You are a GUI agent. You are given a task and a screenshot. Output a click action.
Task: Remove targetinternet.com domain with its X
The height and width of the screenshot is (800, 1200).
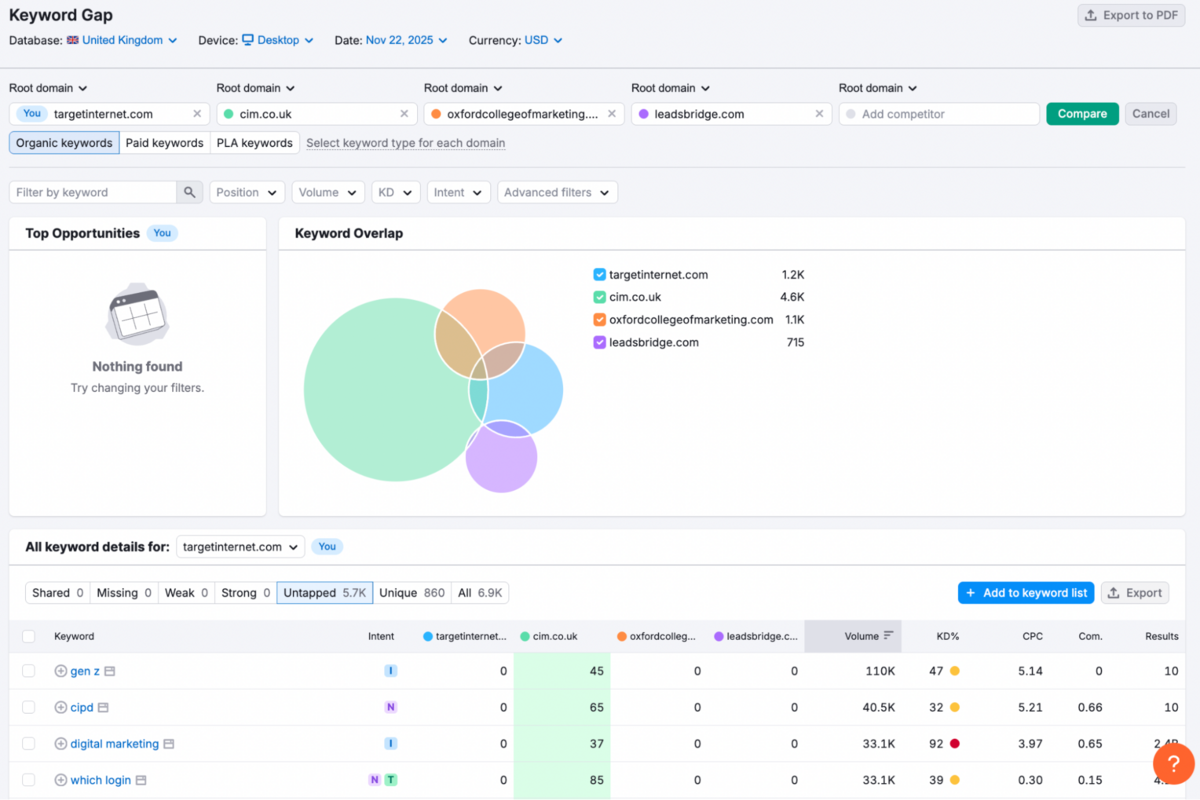click(197, 114)
